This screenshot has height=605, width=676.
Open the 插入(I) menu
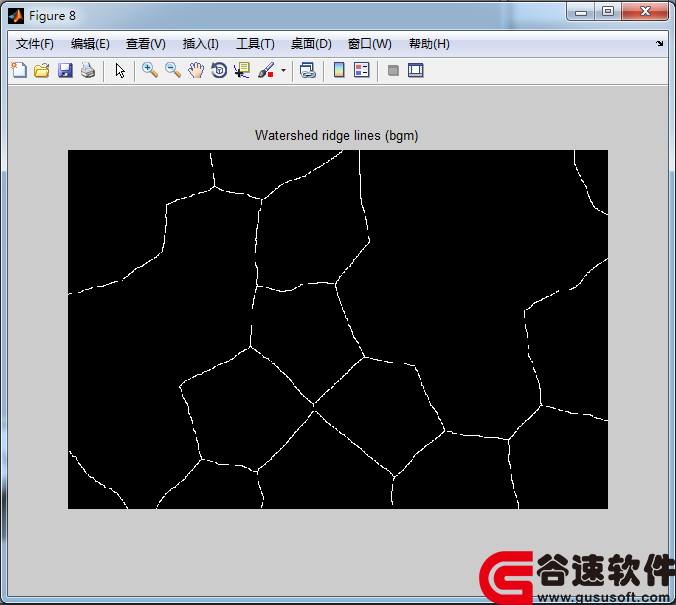click(x=200, y=44)
